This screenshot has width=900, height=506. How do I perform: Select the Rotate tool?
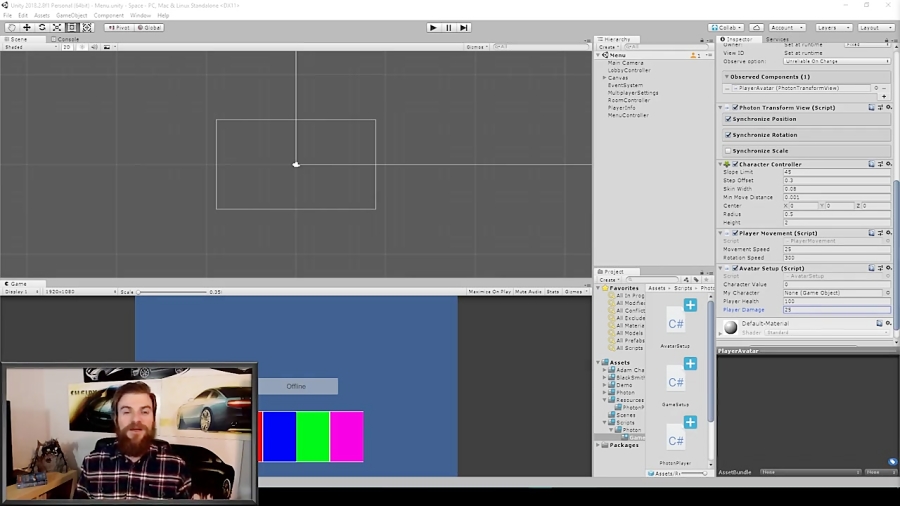[x=42, y=28]
